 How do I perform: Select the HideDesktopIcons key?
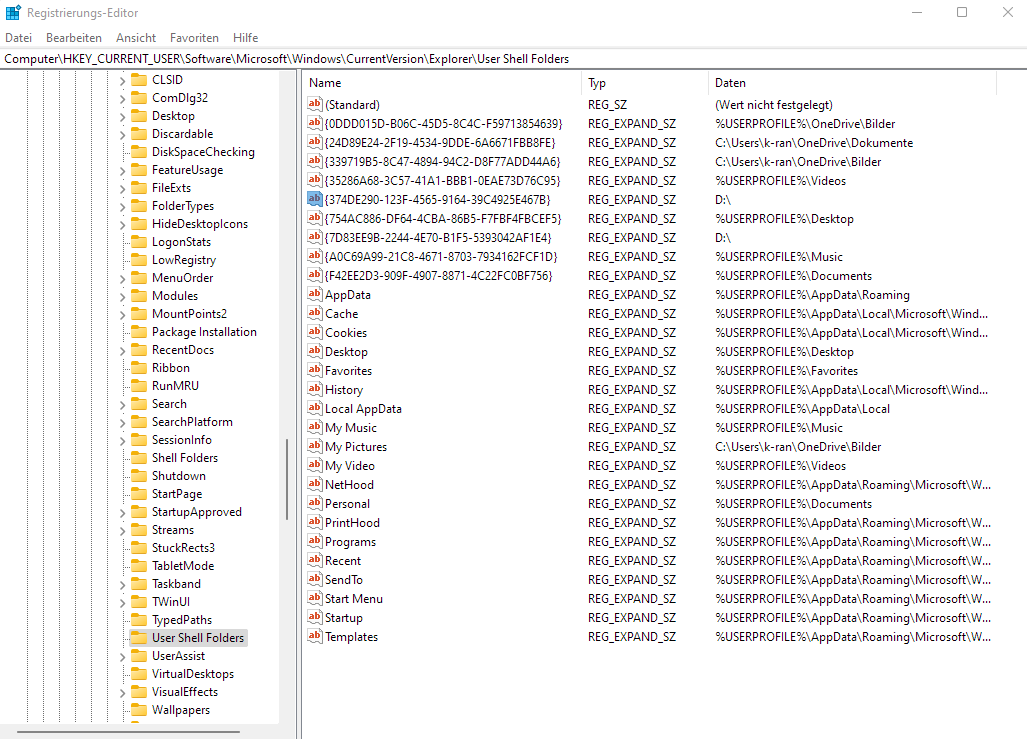tap(200, 224)
